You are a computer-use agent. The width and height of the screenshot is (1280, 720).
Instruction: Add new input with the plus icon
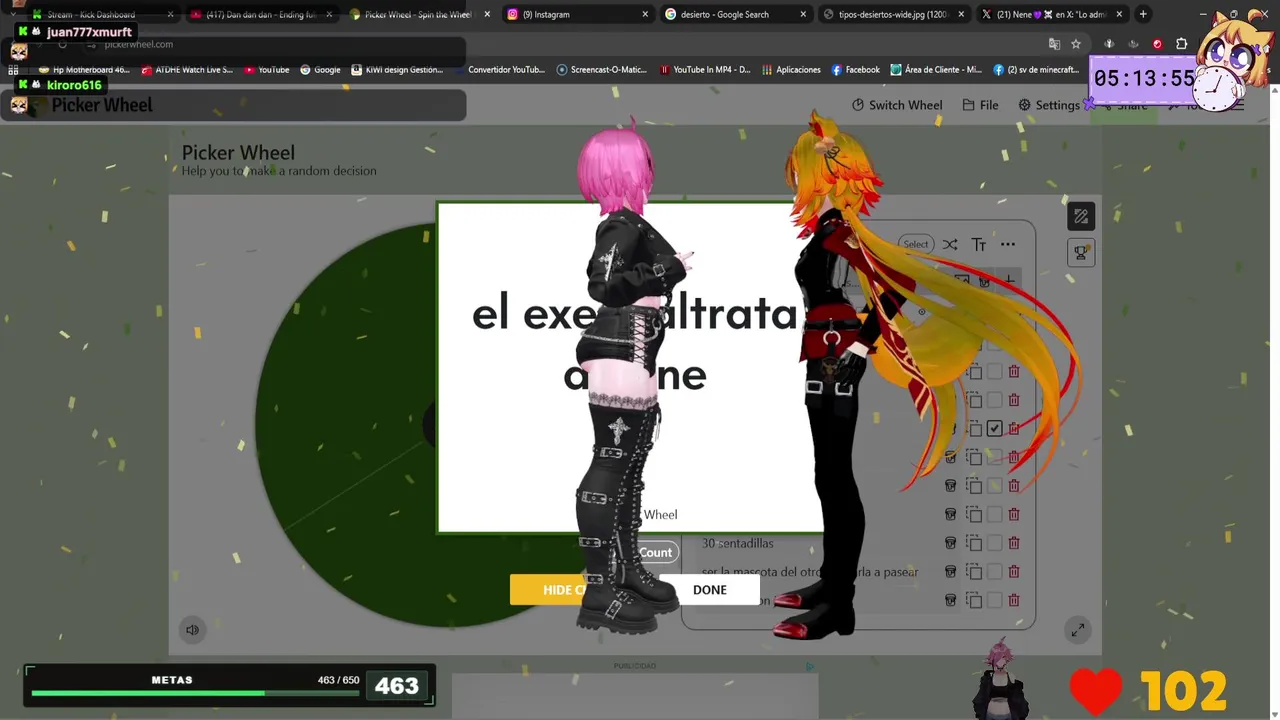[1010, 282]
